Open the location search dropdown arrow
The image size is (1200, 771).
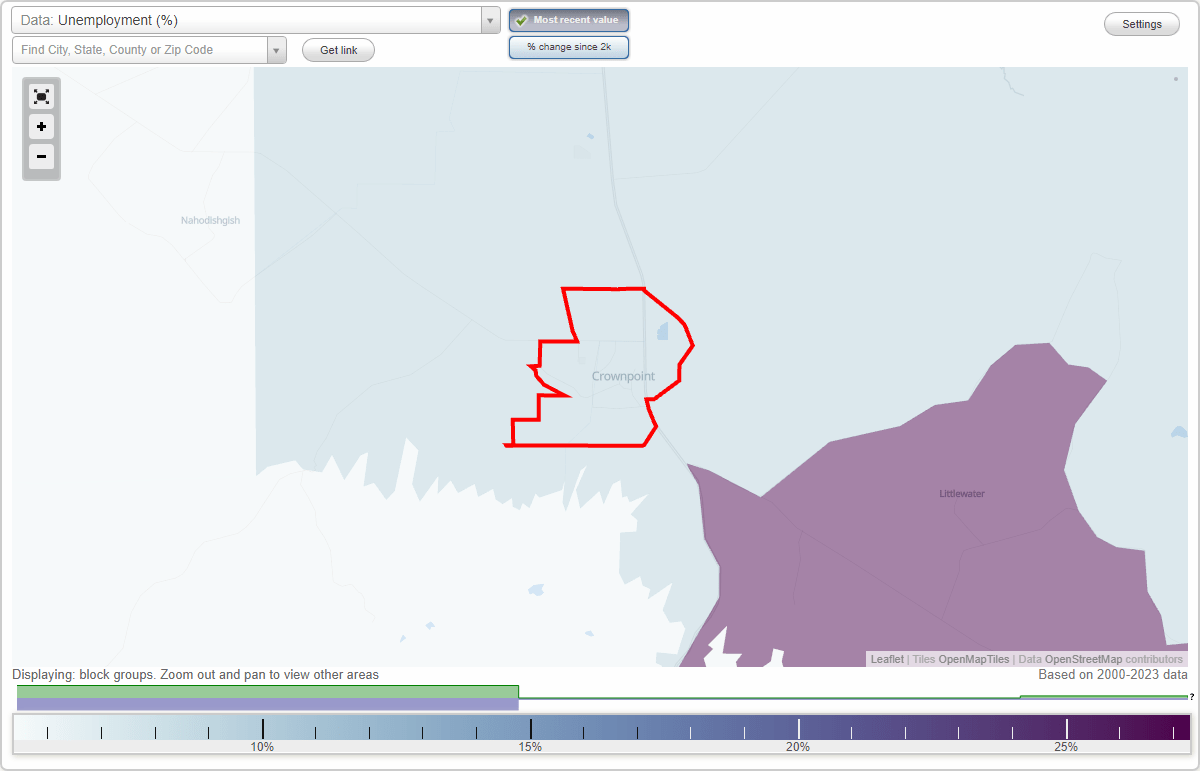pos(277,50)
